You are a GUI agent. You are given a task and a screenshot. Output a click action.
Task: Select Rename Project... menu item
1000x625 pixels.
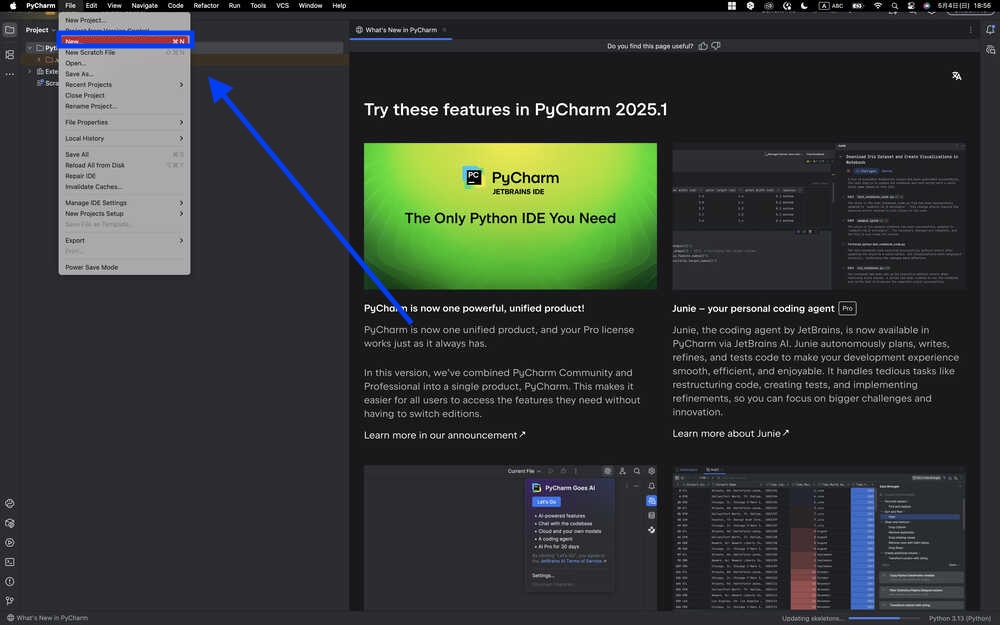[124, 107]
